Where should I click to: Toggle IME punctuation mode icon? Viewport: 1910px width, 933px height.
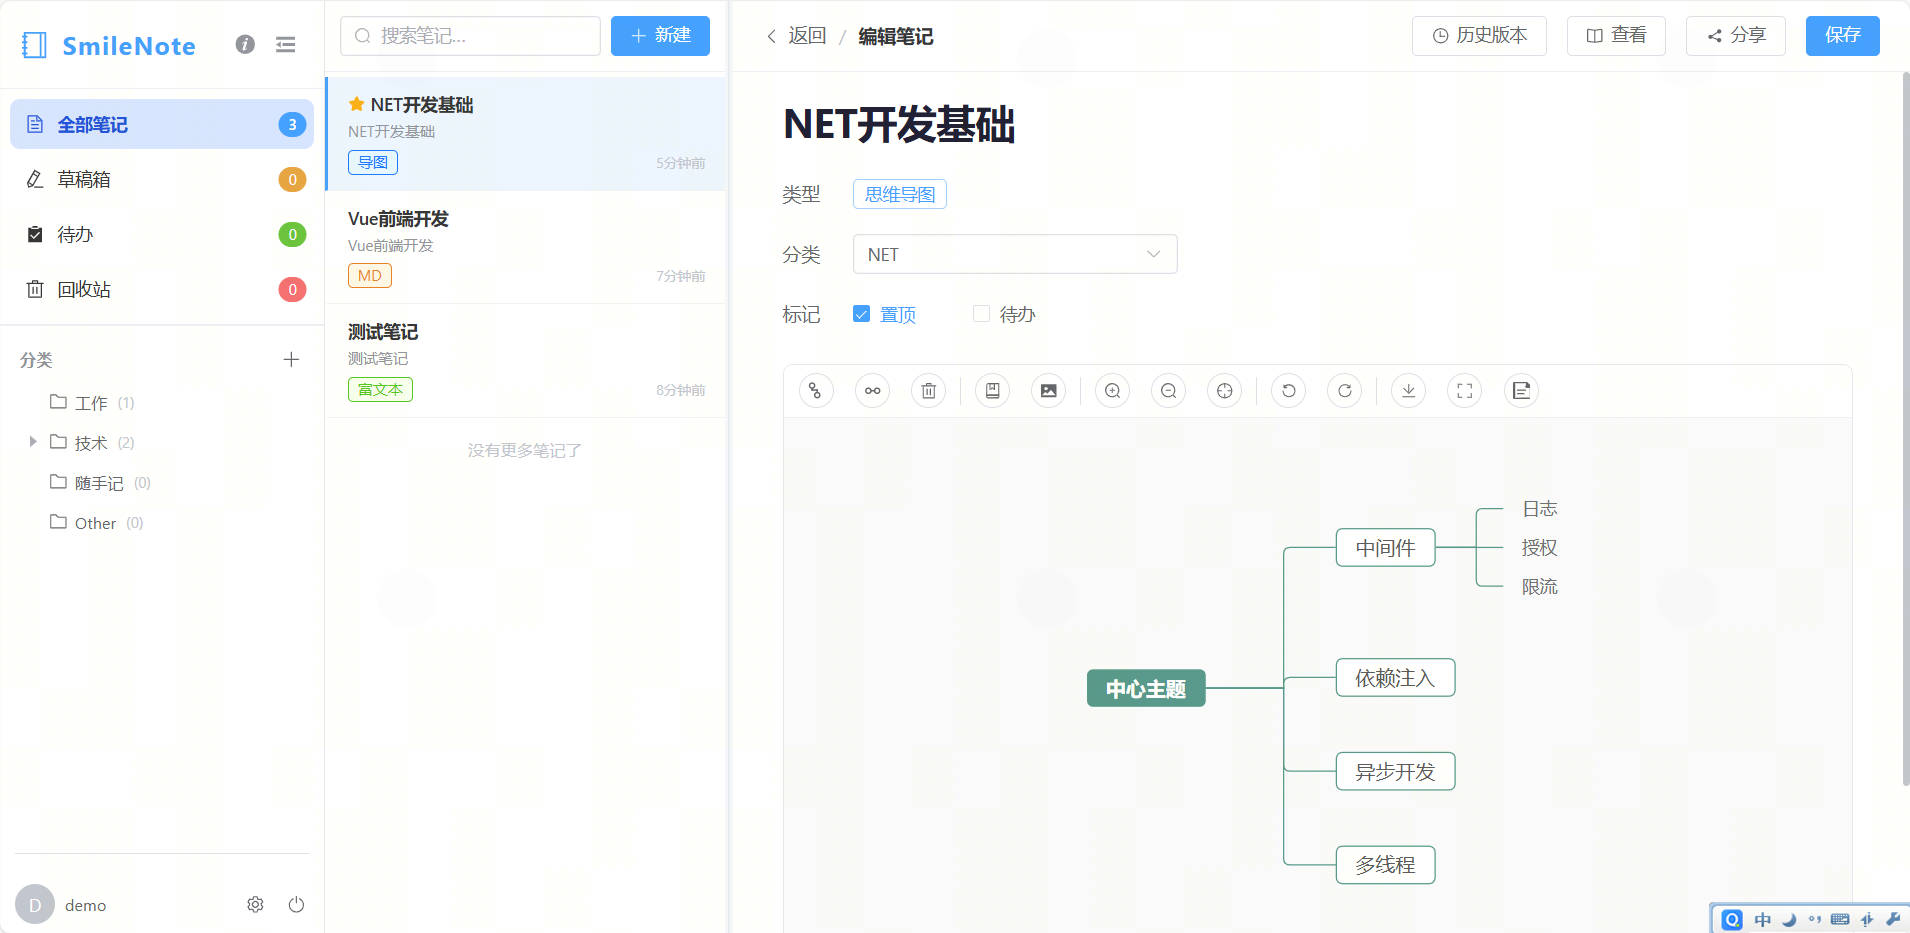(1814, 919)
